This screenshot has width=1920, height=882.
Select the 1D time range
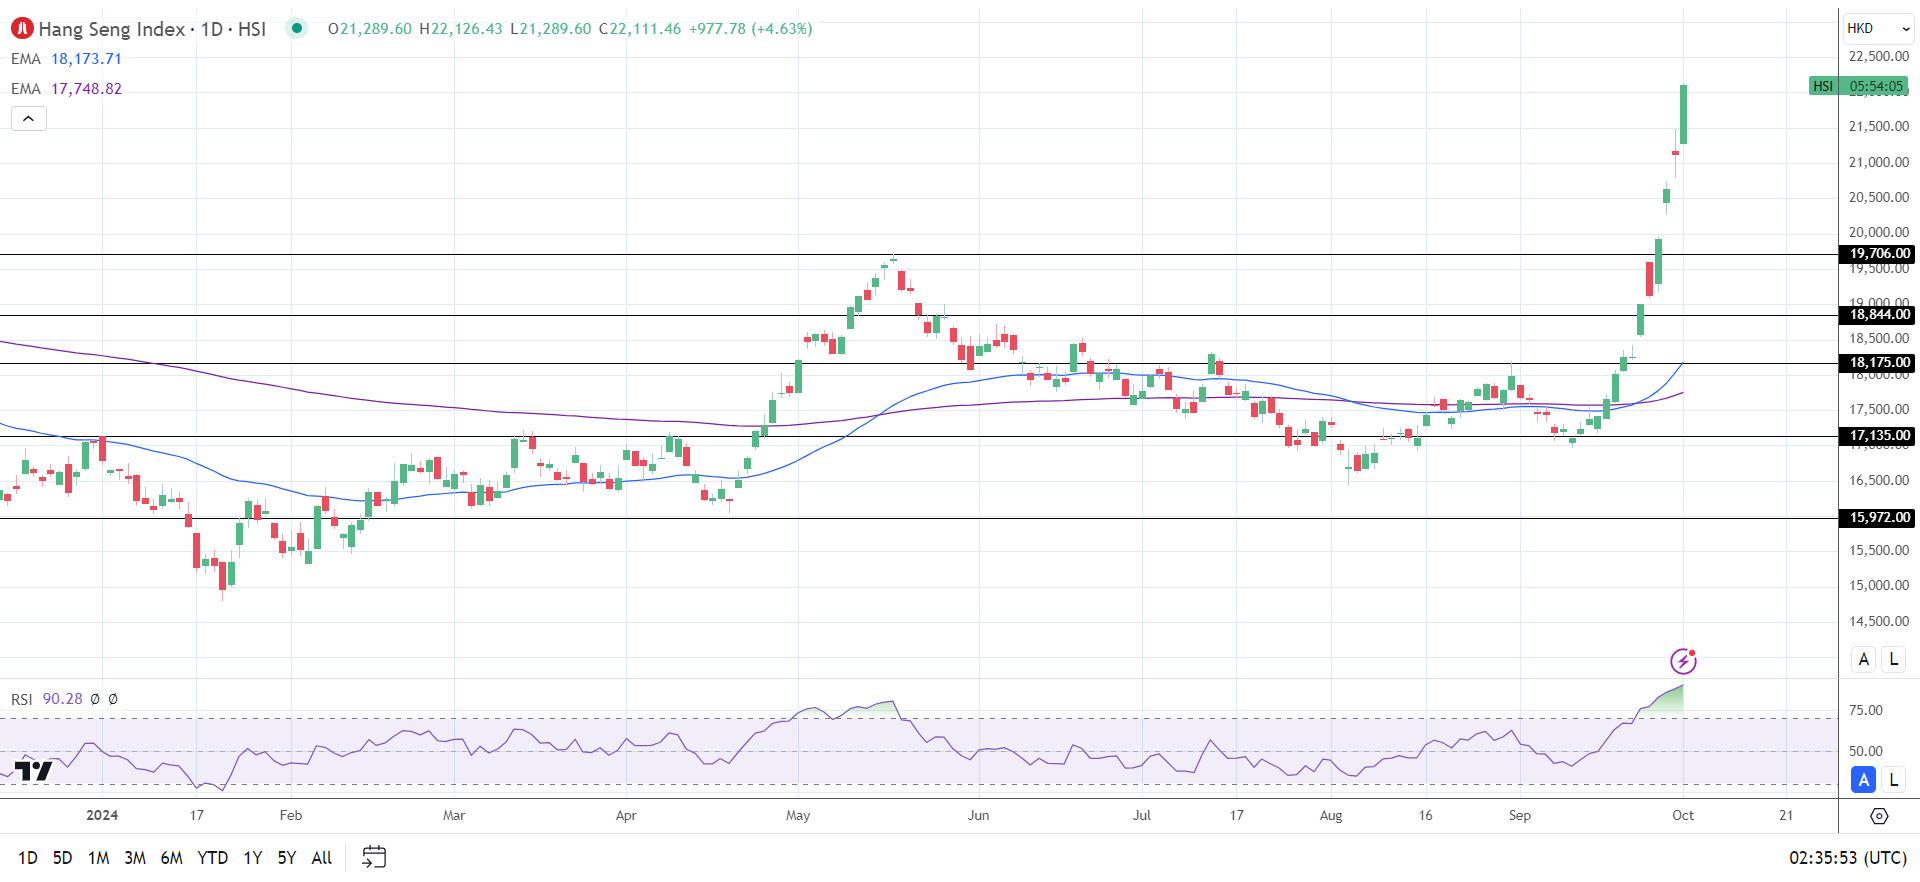28,858
